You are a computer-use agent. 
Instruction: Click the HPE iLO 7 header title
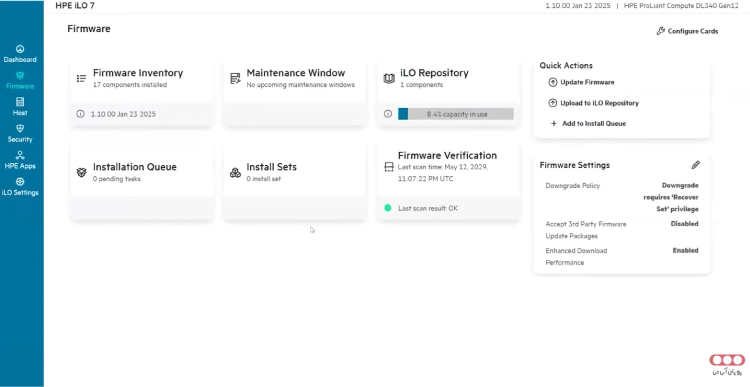75,6
